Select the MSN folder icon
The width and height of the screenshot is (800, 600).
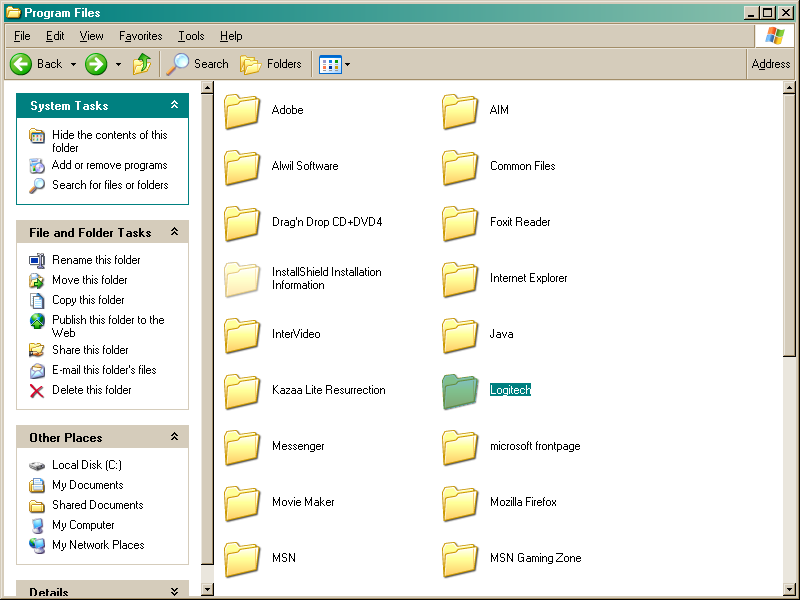[x=242, y=560]
